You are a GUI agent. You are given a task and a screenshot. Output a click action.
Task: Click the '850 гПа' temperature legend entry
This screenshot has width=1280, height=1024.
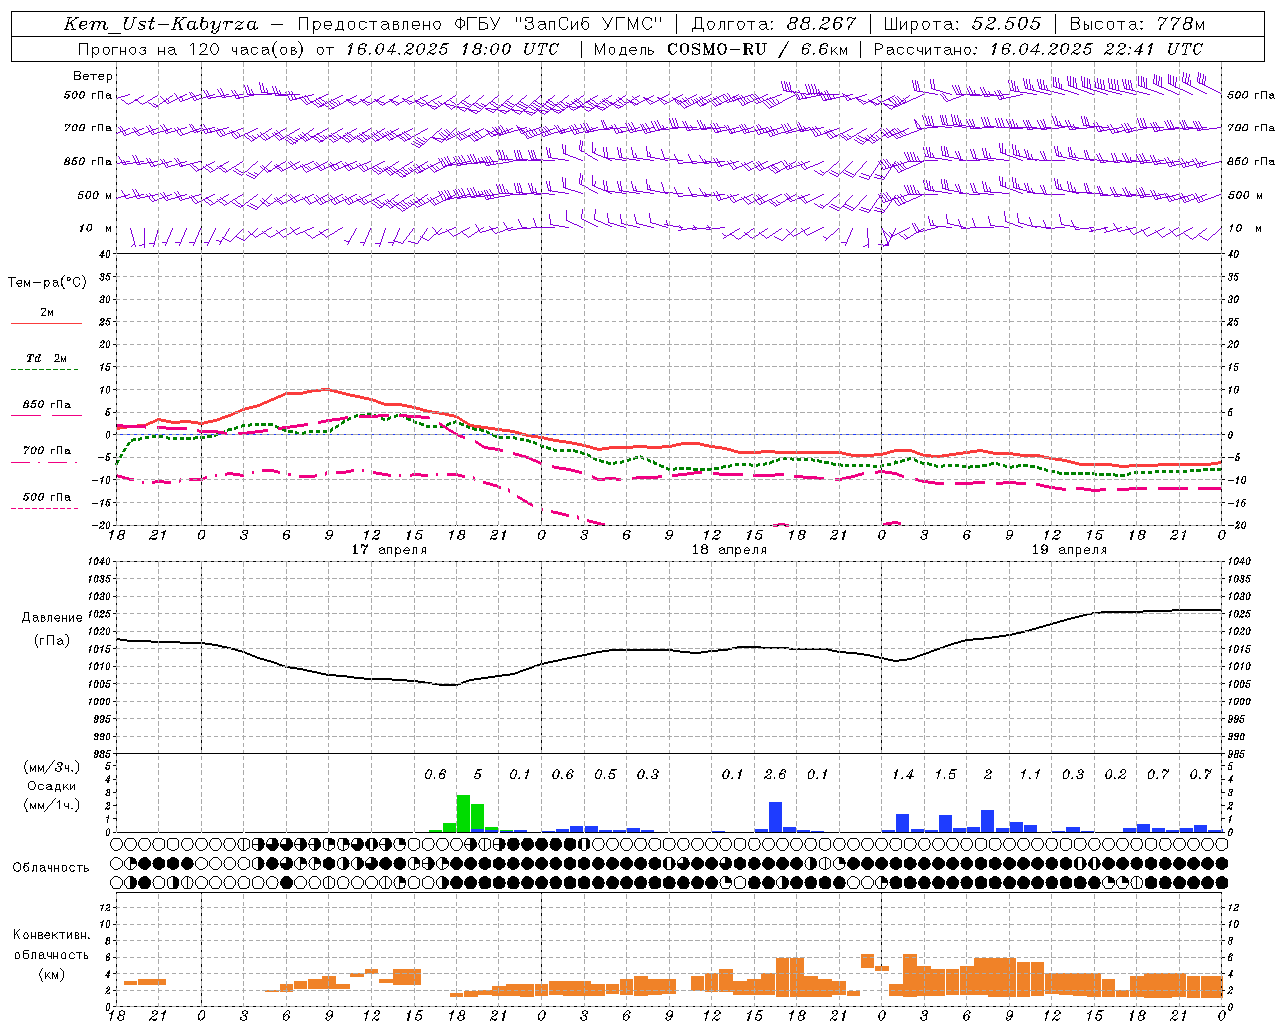46,405
